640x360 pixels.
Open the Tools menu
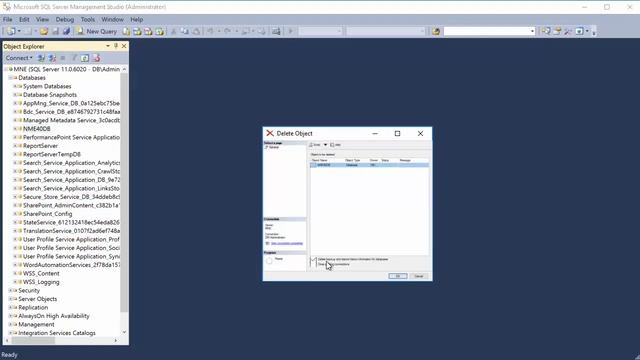coord(88,20)
